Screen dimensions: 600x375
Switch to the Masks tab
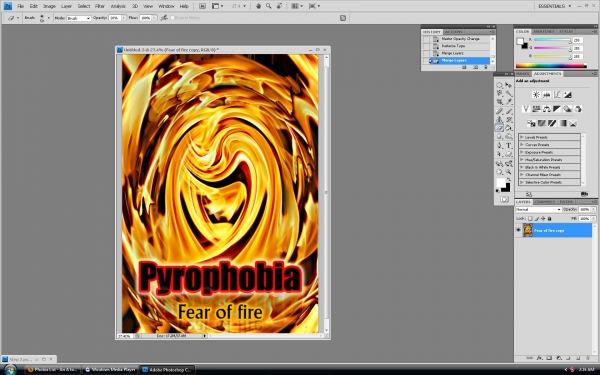click(522, 73)
